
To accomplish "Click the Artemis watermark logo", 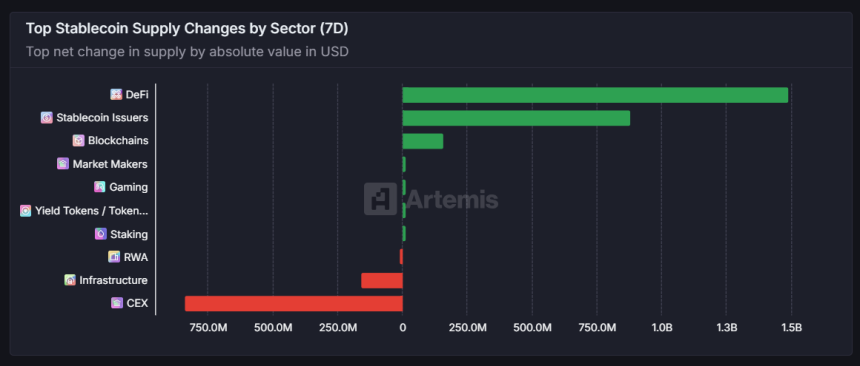I will 431,199.
